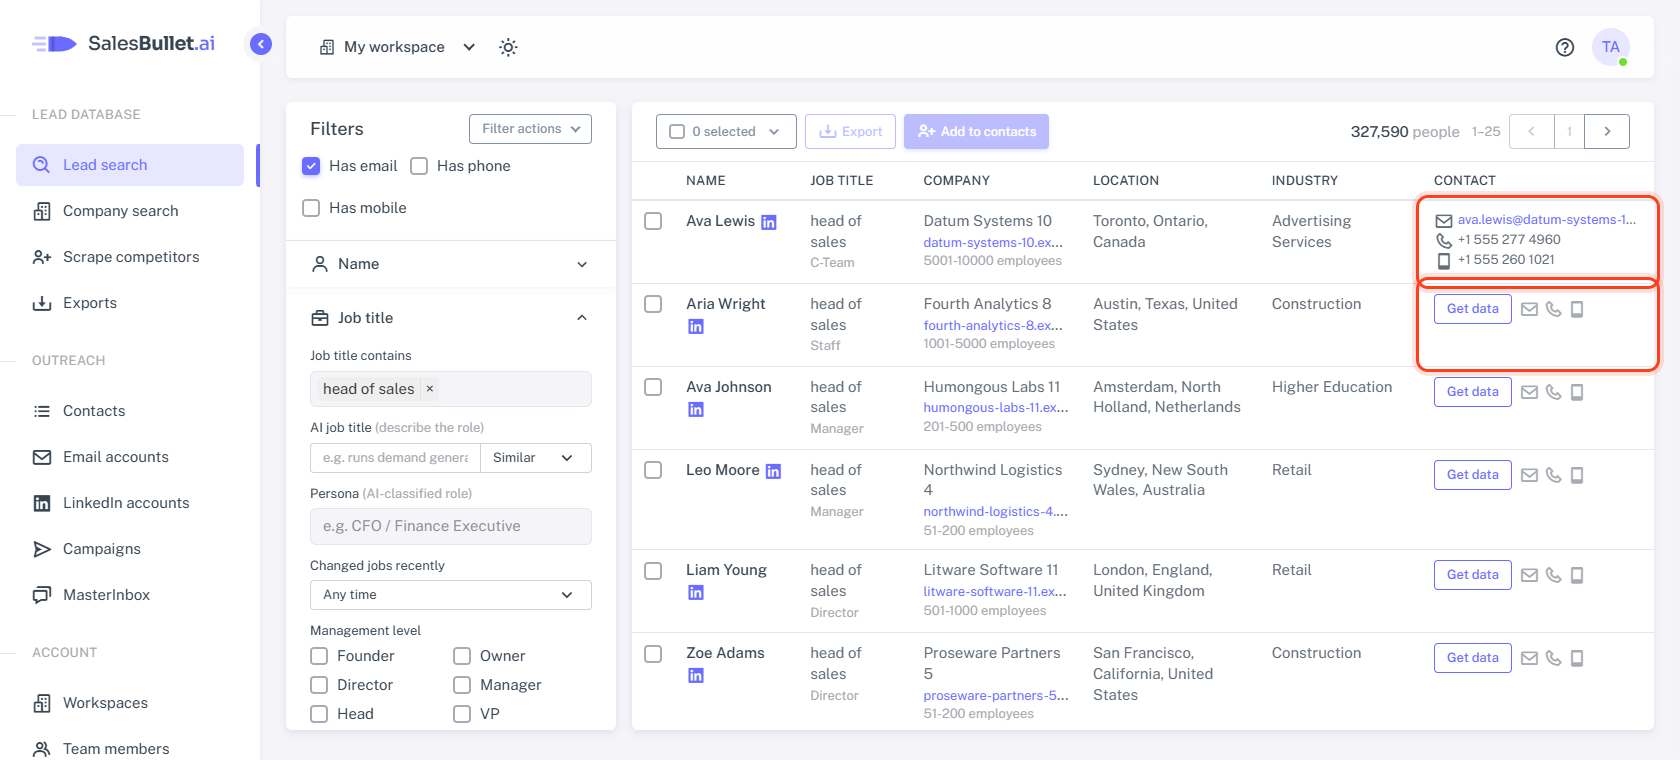Click the email icon in Liam Young's row
This screenshot has height=760, width=1680.
pyautogui.click(x=1529, y=575)
